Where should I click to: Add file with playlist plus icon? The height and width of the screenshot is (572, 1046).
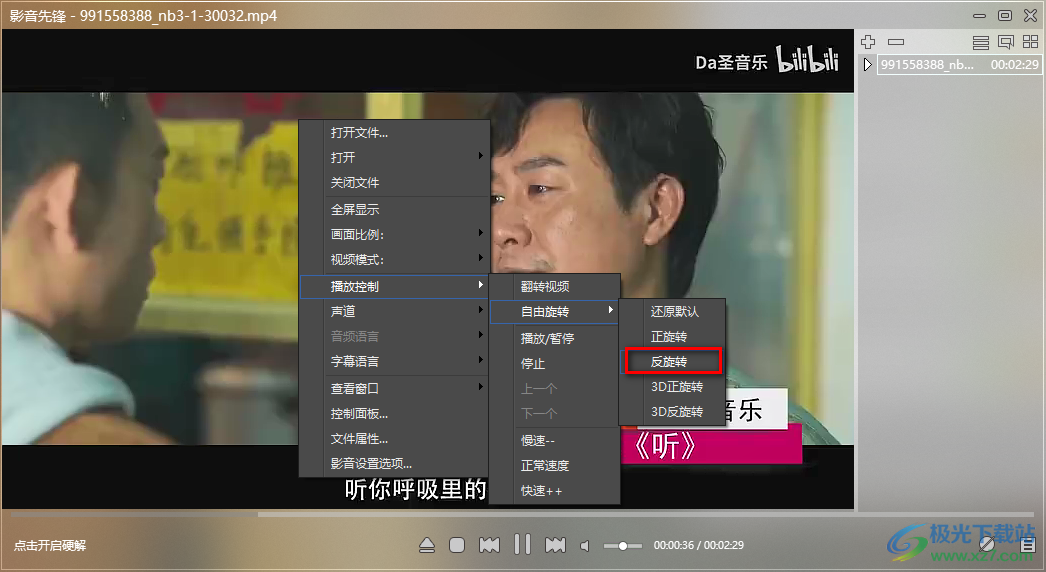868,42
